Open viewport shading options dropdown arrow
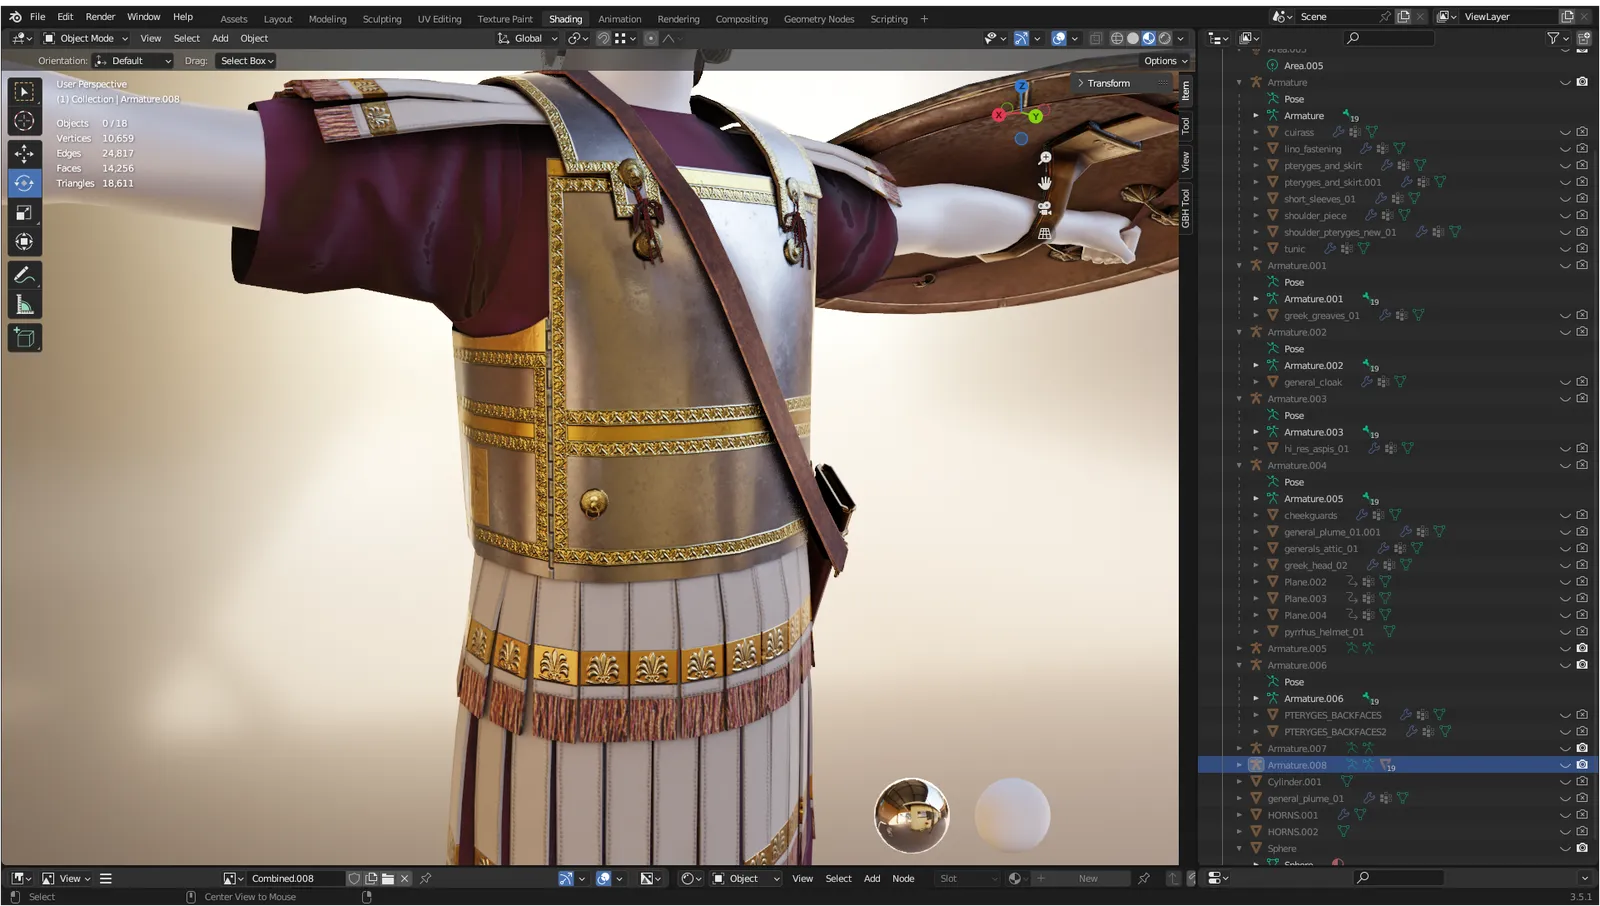The height and width of the screenshot is (906, 1600). pyautogui.click(x=1181, y=39)
